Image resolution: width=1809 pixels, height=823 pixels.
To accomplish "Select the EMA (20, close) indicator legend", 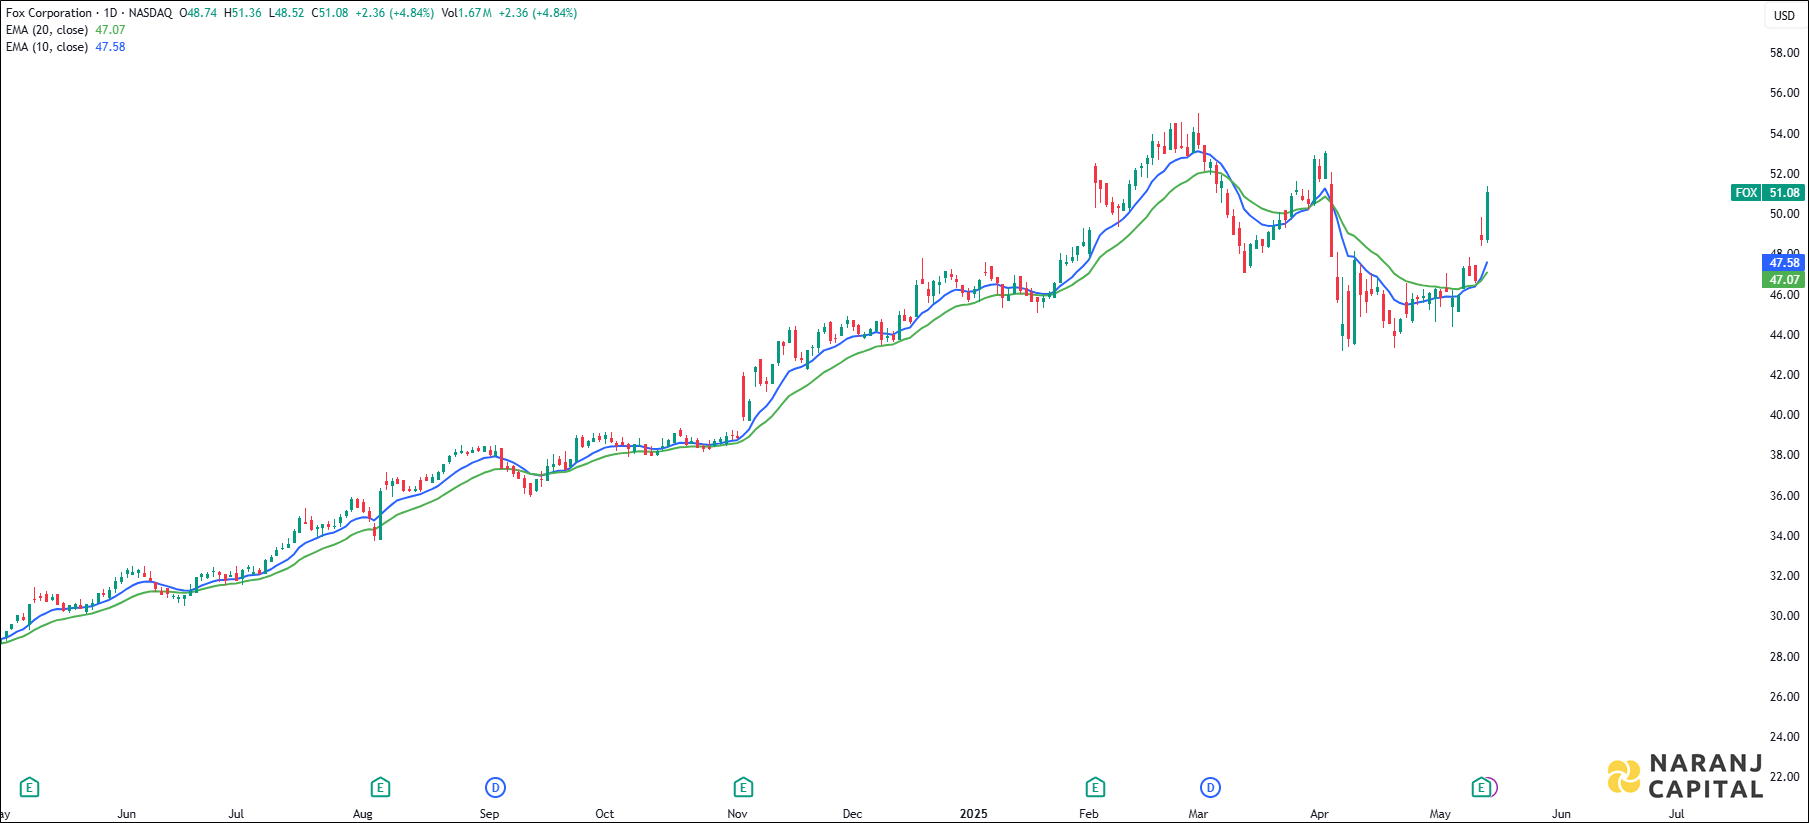I will pos(47,30).
